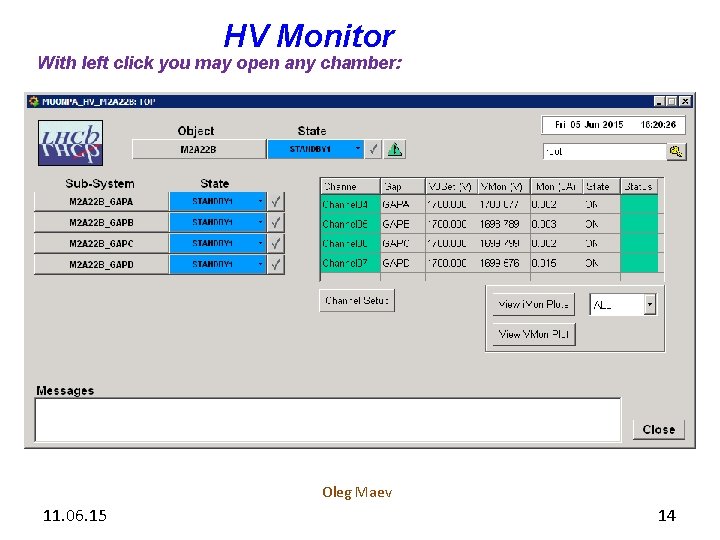Screen dimensions: 720x540
Task: Click the State column header in table
Action: point(602,186)
